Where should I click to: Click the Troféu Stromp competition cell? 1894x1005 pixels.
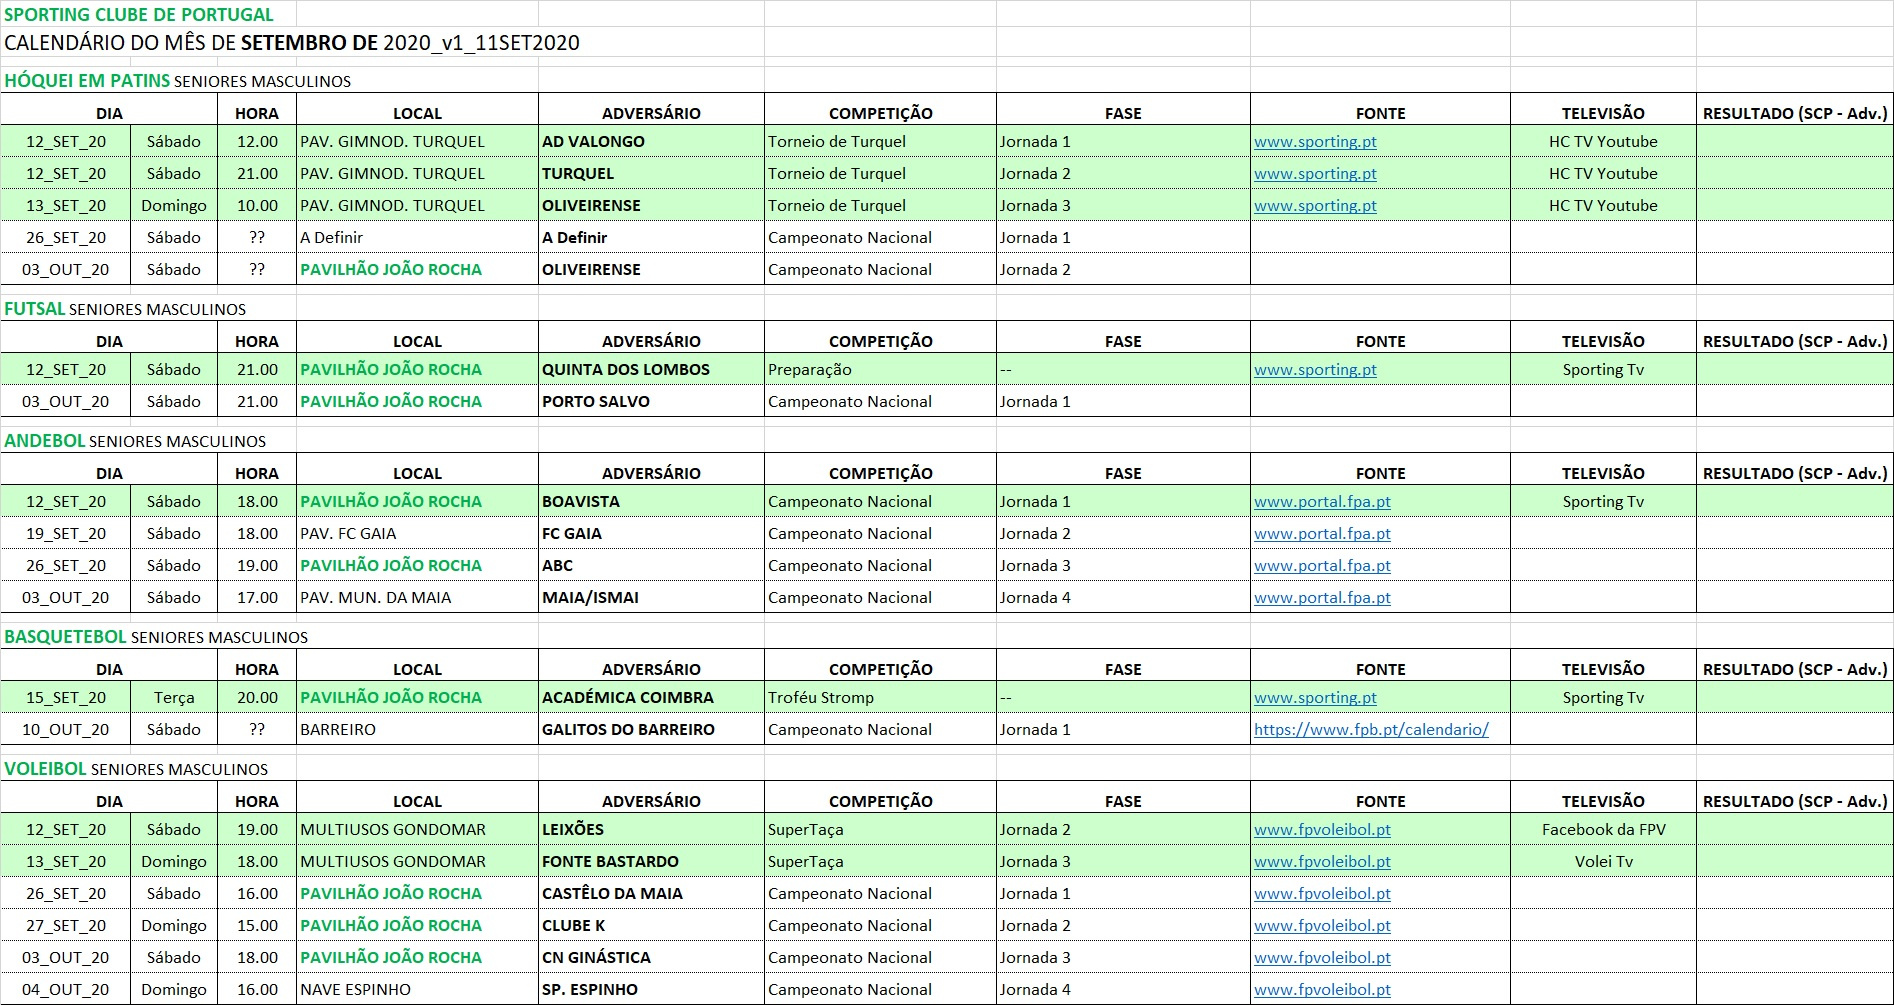tap(880, 698)
